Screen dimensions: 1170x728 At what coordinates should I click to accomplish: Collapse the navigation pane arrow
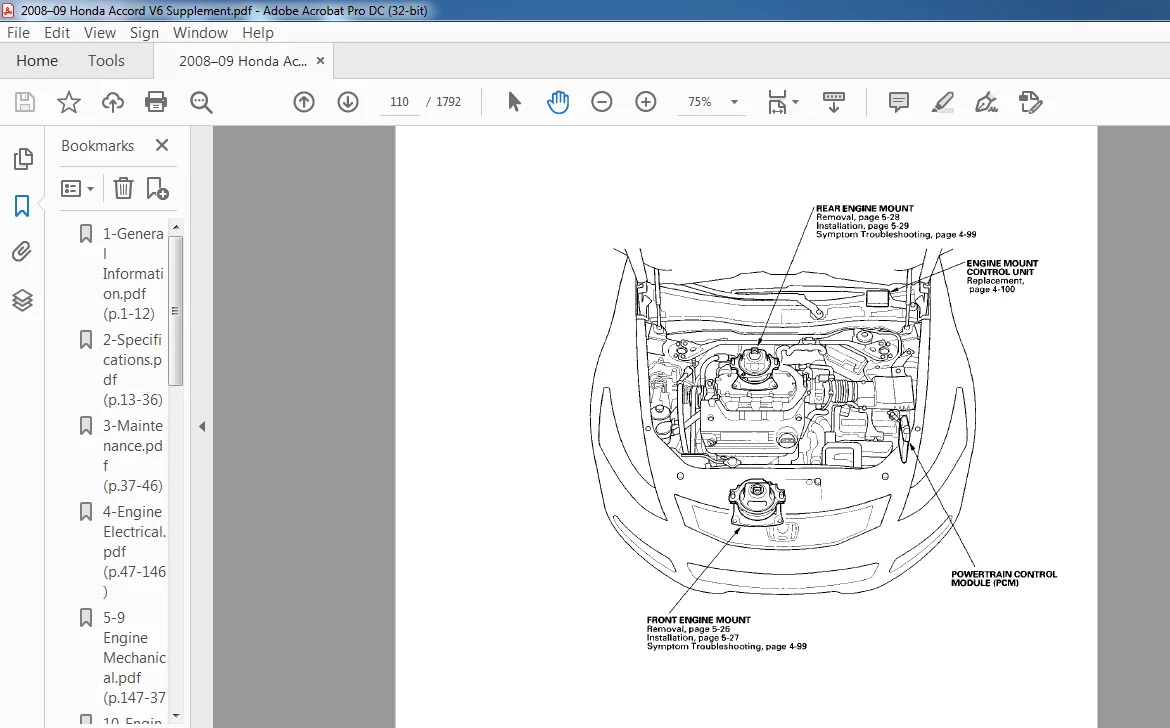tap(202, 427)
